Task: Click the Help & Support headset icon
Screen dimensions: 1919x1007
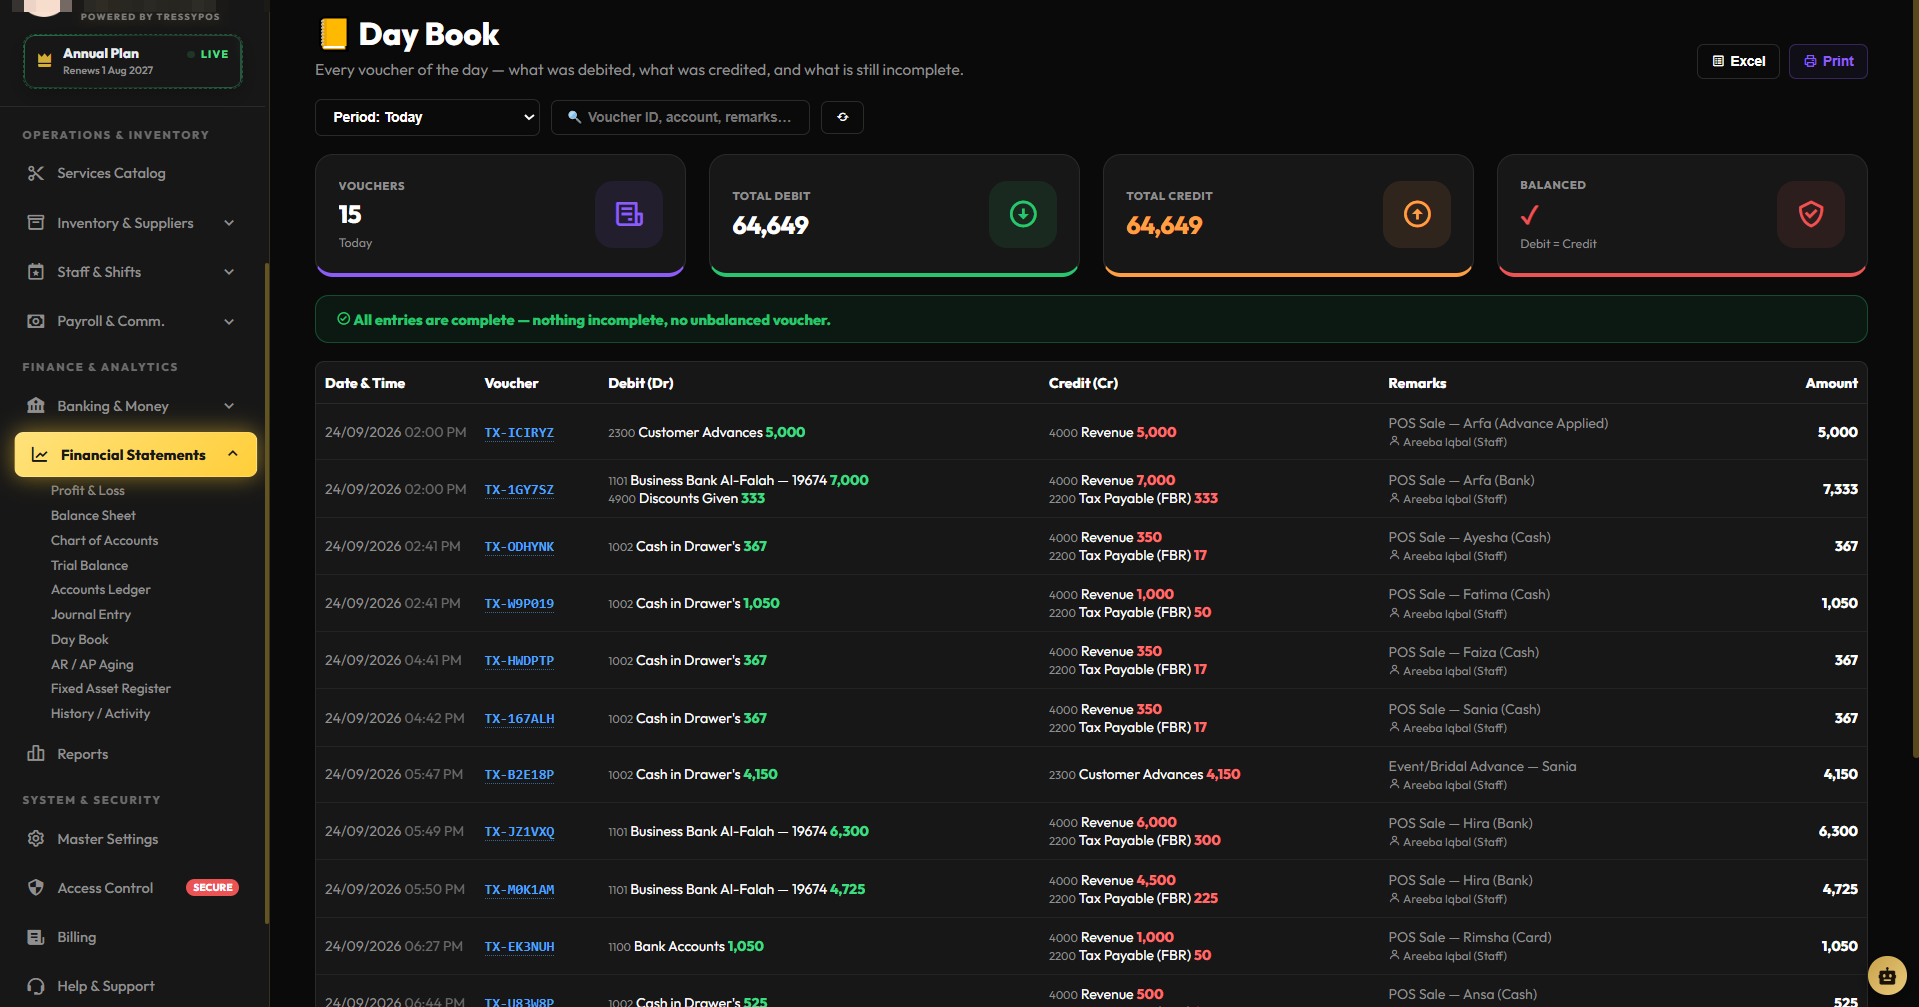Action: tap(36, 986)
